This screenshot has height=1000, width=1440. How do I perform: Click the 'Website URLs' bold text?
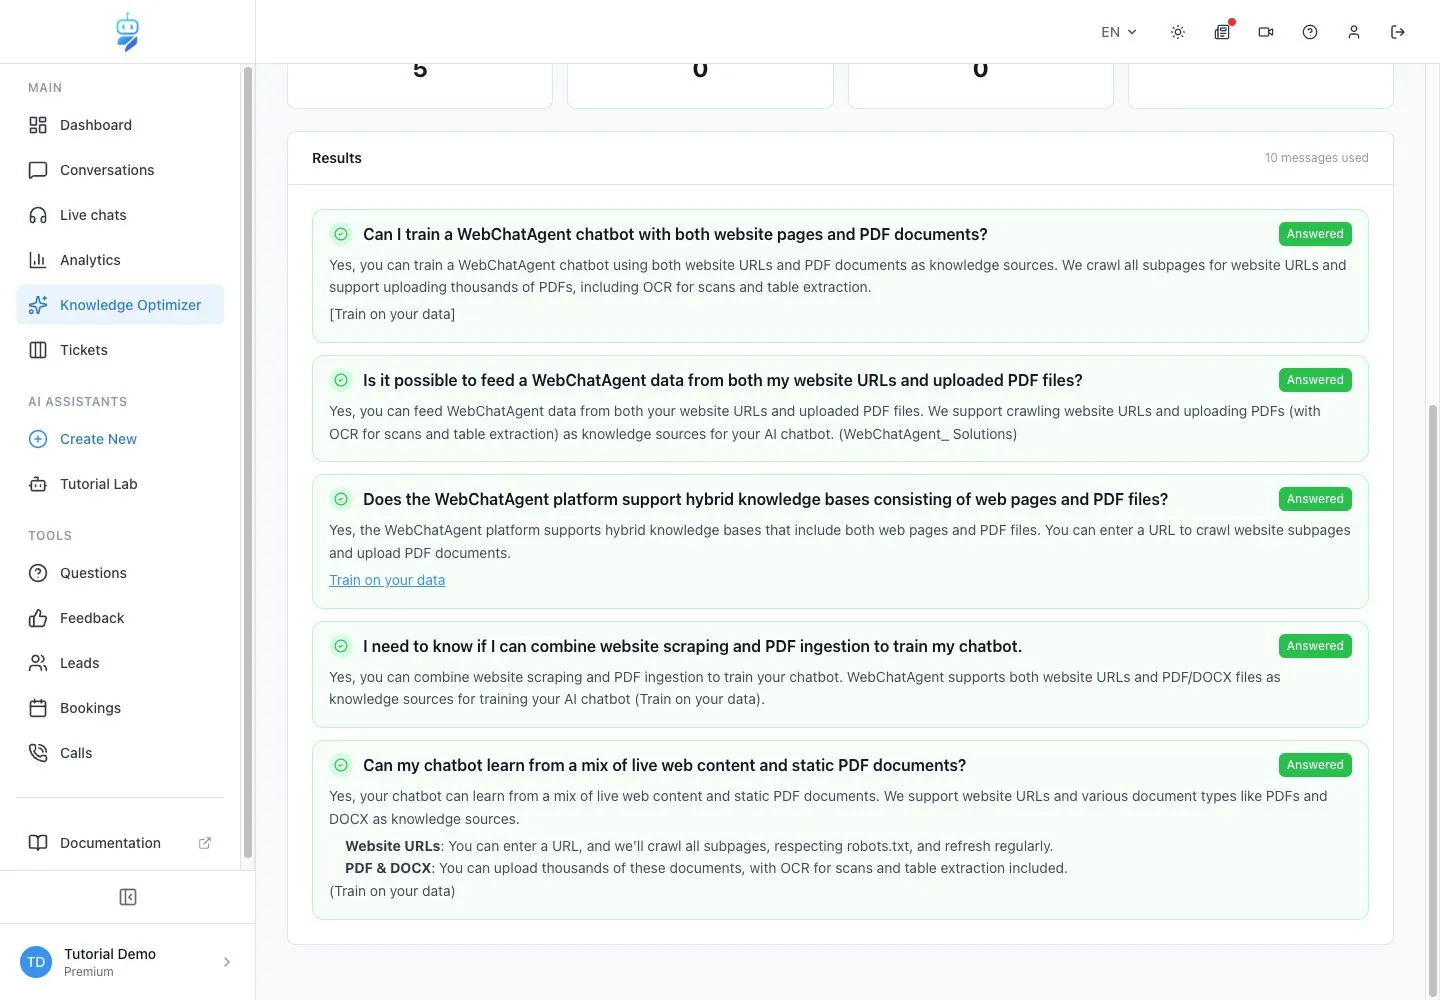393,846
